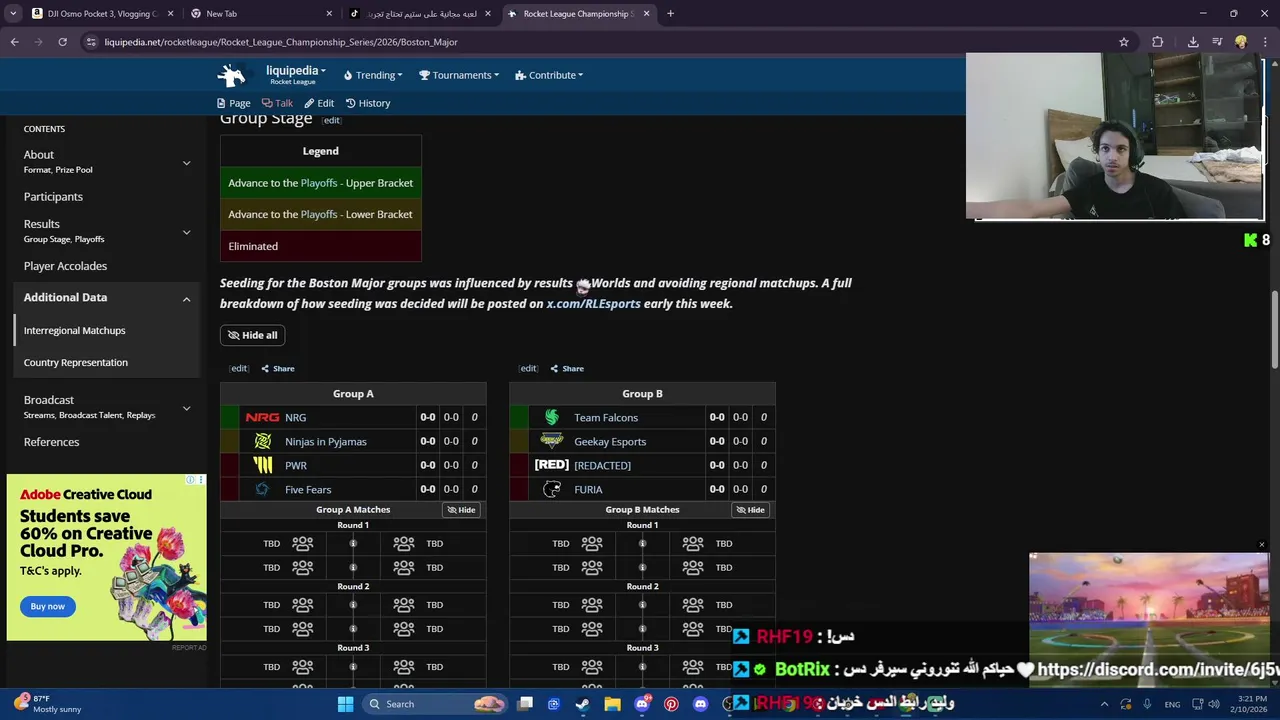
Task: Bookmark this page with star icon
Action: (1124, 42)
